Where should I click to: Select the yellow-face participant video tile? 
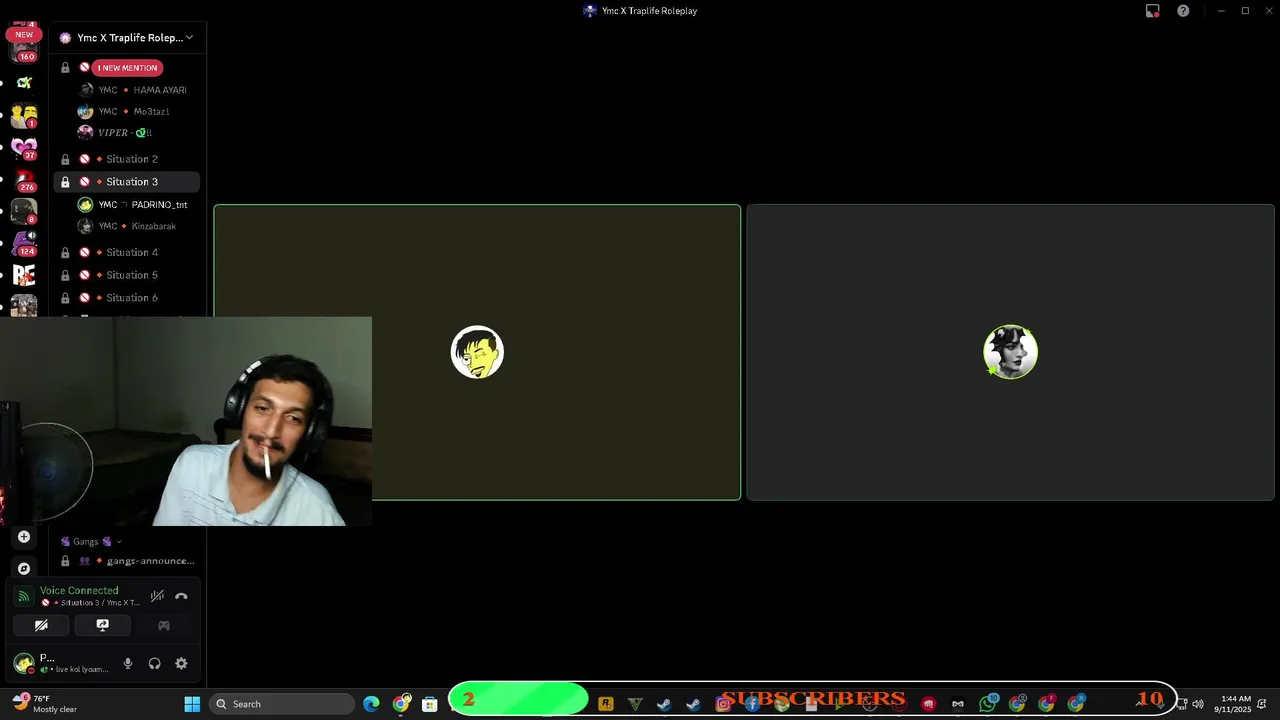point(477,352)
